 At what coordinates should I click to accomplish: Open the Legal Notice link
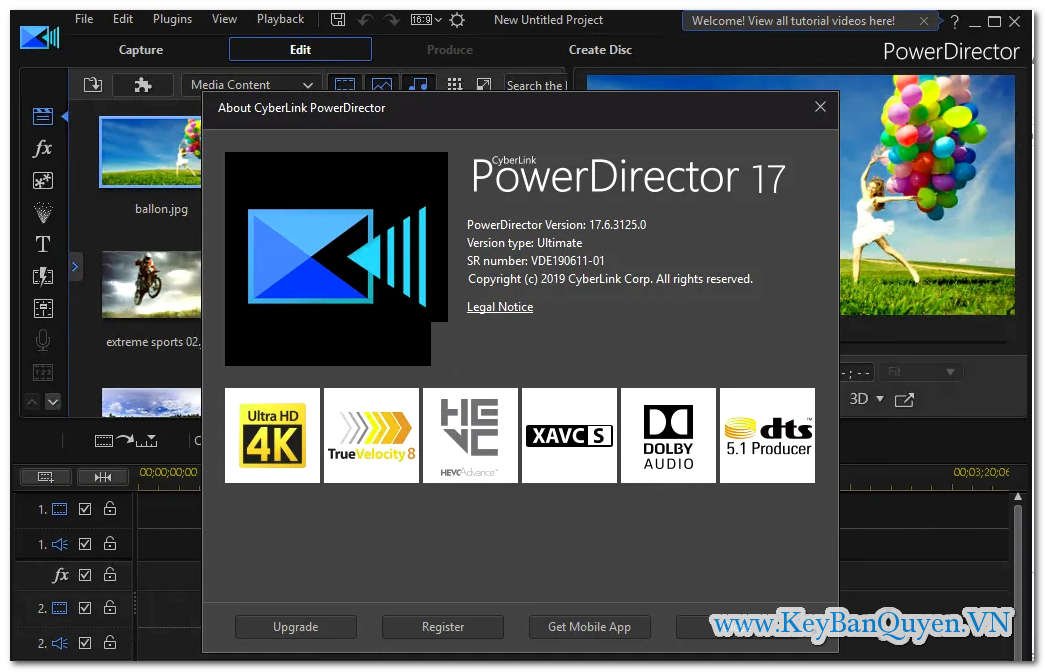pos(500,307)
